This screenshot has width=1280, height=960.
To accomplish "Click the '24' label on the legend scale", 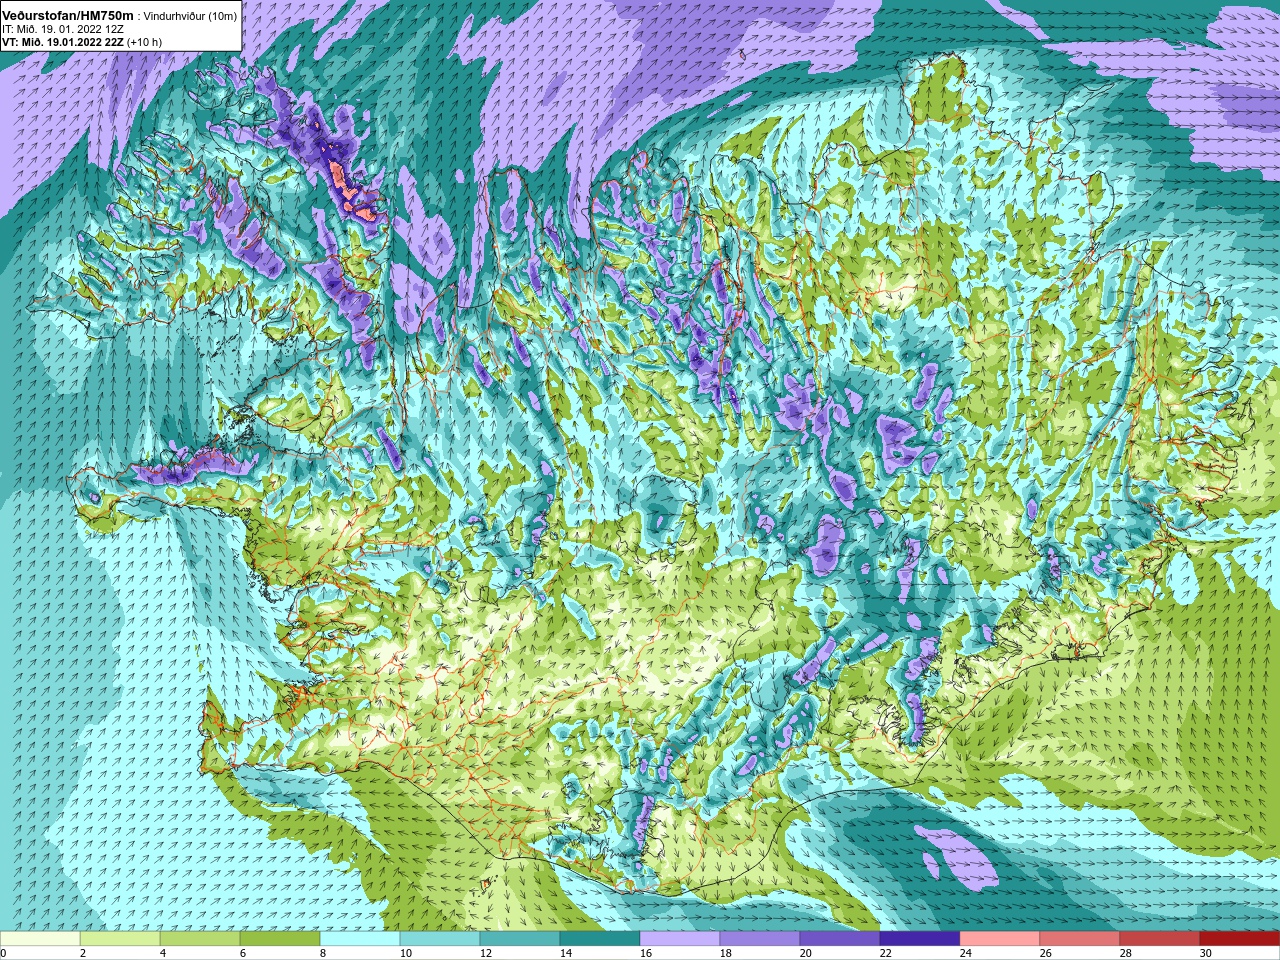I will [966, 953].
